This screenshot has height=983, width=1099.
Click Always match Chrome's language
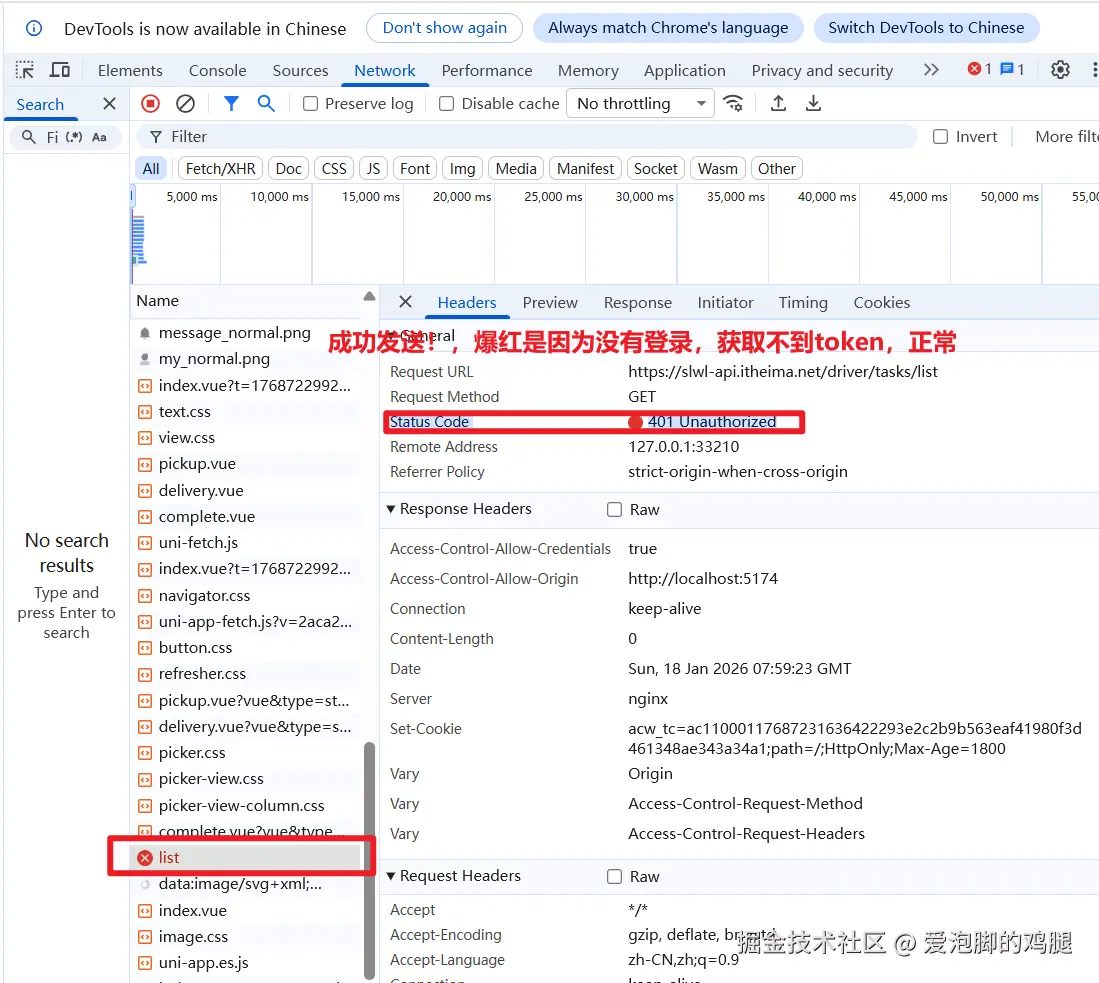coord(667,28)
